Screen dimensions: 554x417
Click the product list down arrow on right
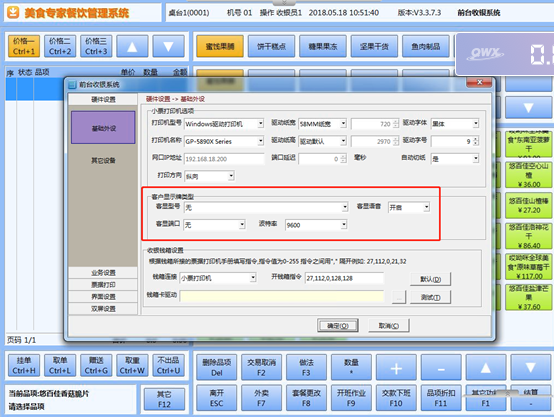(x=528, y=107)
